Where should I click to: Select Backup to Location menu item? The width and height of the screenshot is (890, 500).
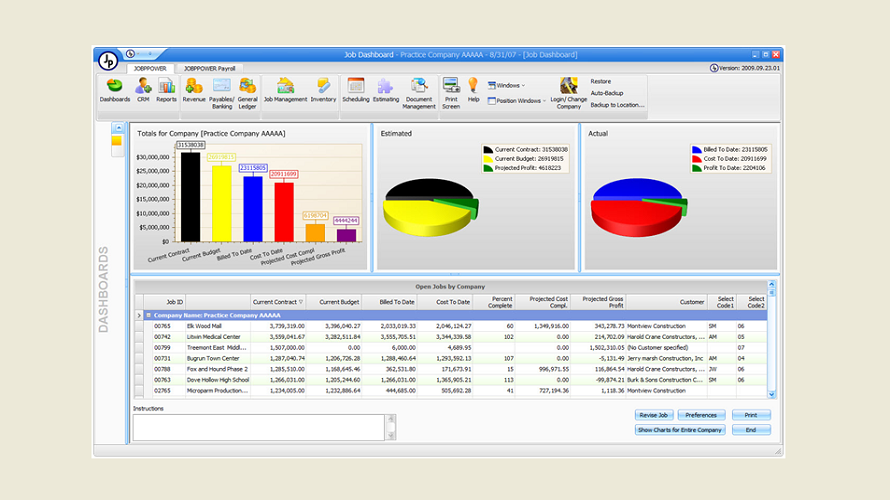click(617, 105)
